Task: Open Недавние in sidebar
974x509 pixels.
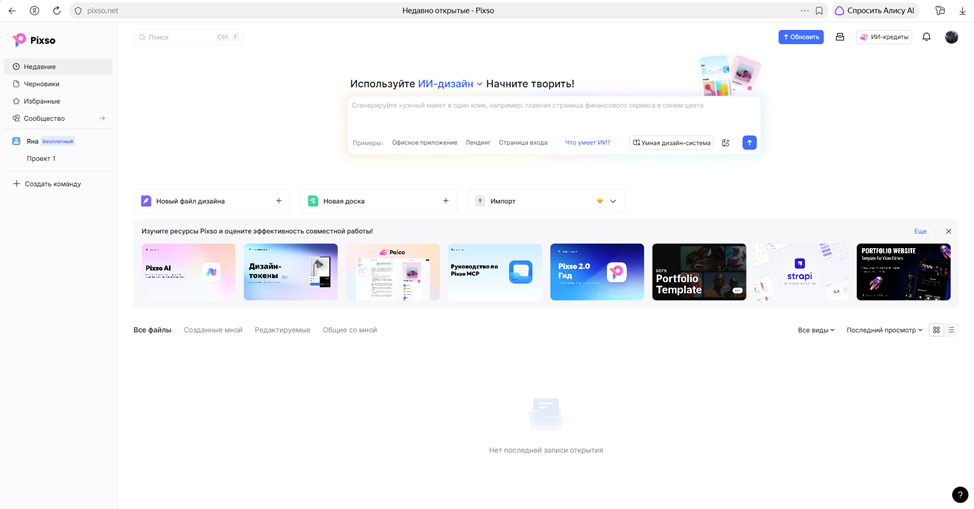Action: point(58,66)
